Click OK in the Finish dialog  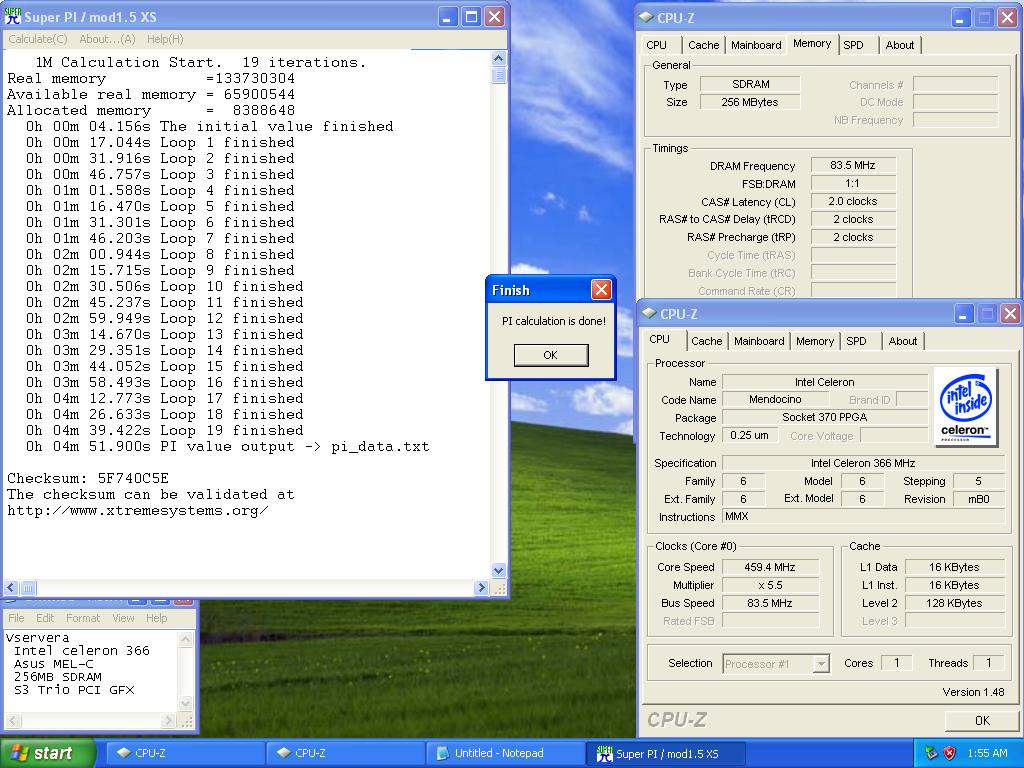(551, 355)
